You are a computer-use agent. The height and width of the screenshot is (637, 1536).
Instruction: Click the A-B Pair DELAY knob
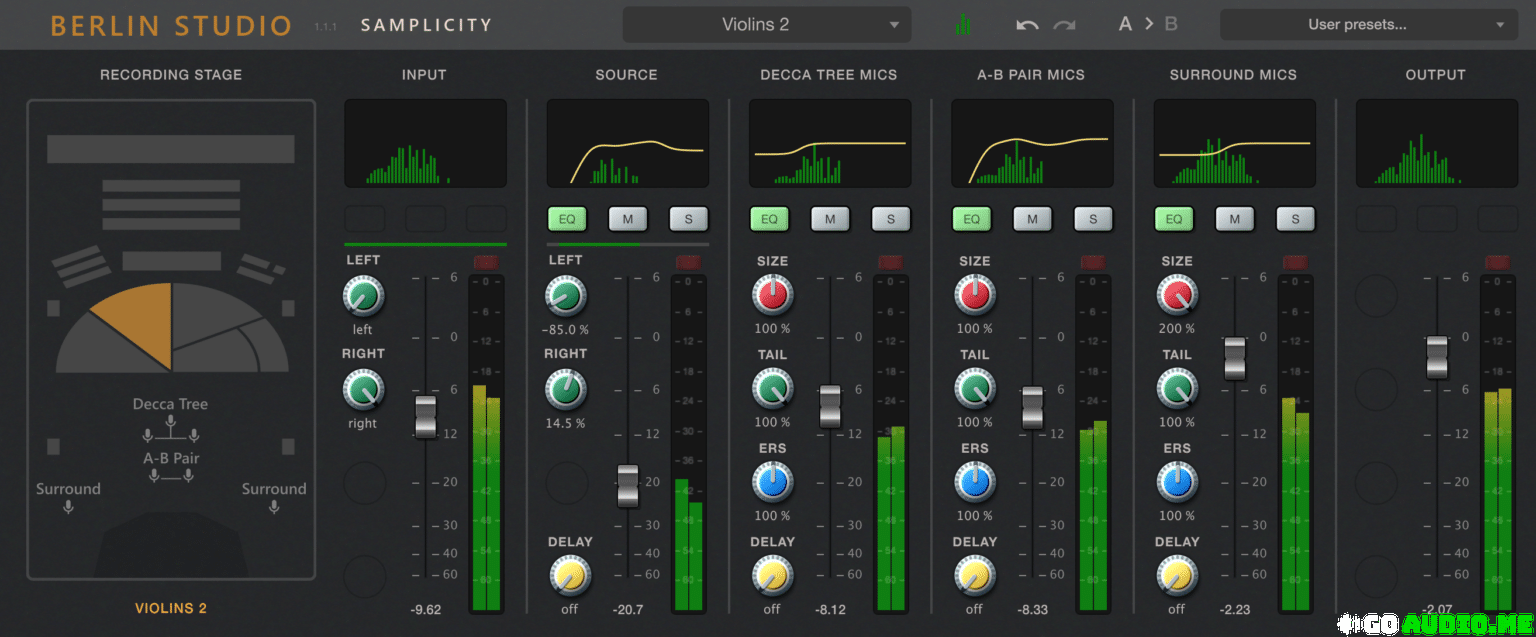tap(974, 576)
